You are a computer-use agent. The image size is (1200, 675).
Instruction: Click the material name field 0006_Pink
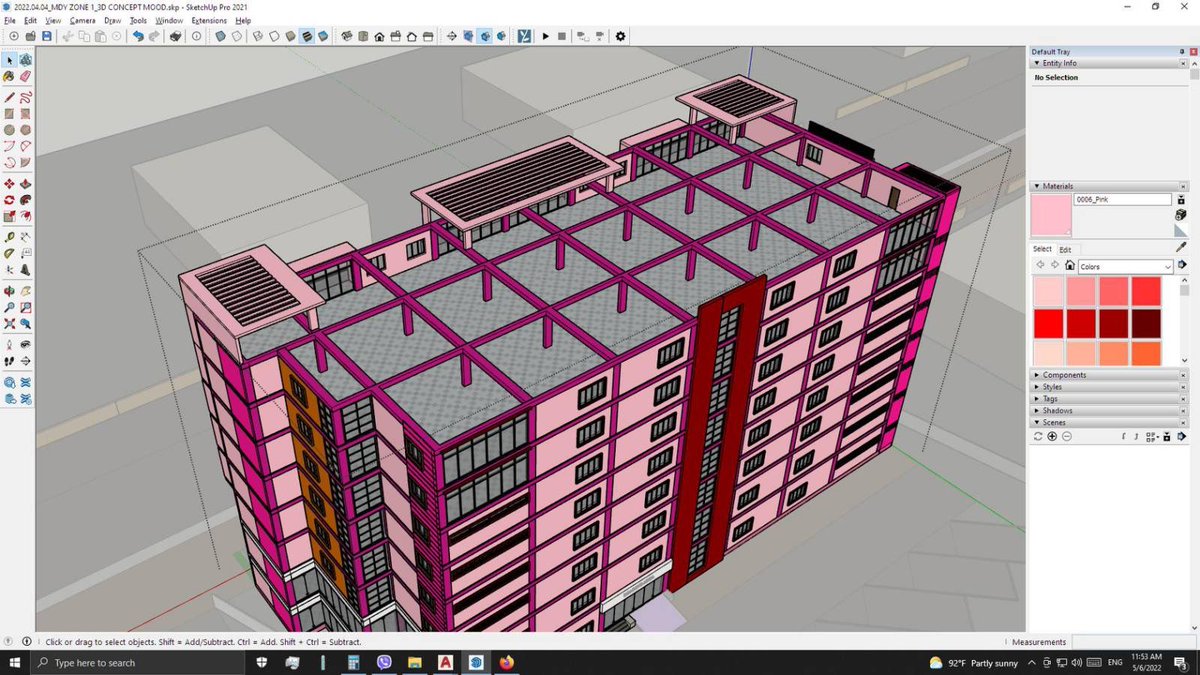pyautogui.click(x=1122, y=200)
